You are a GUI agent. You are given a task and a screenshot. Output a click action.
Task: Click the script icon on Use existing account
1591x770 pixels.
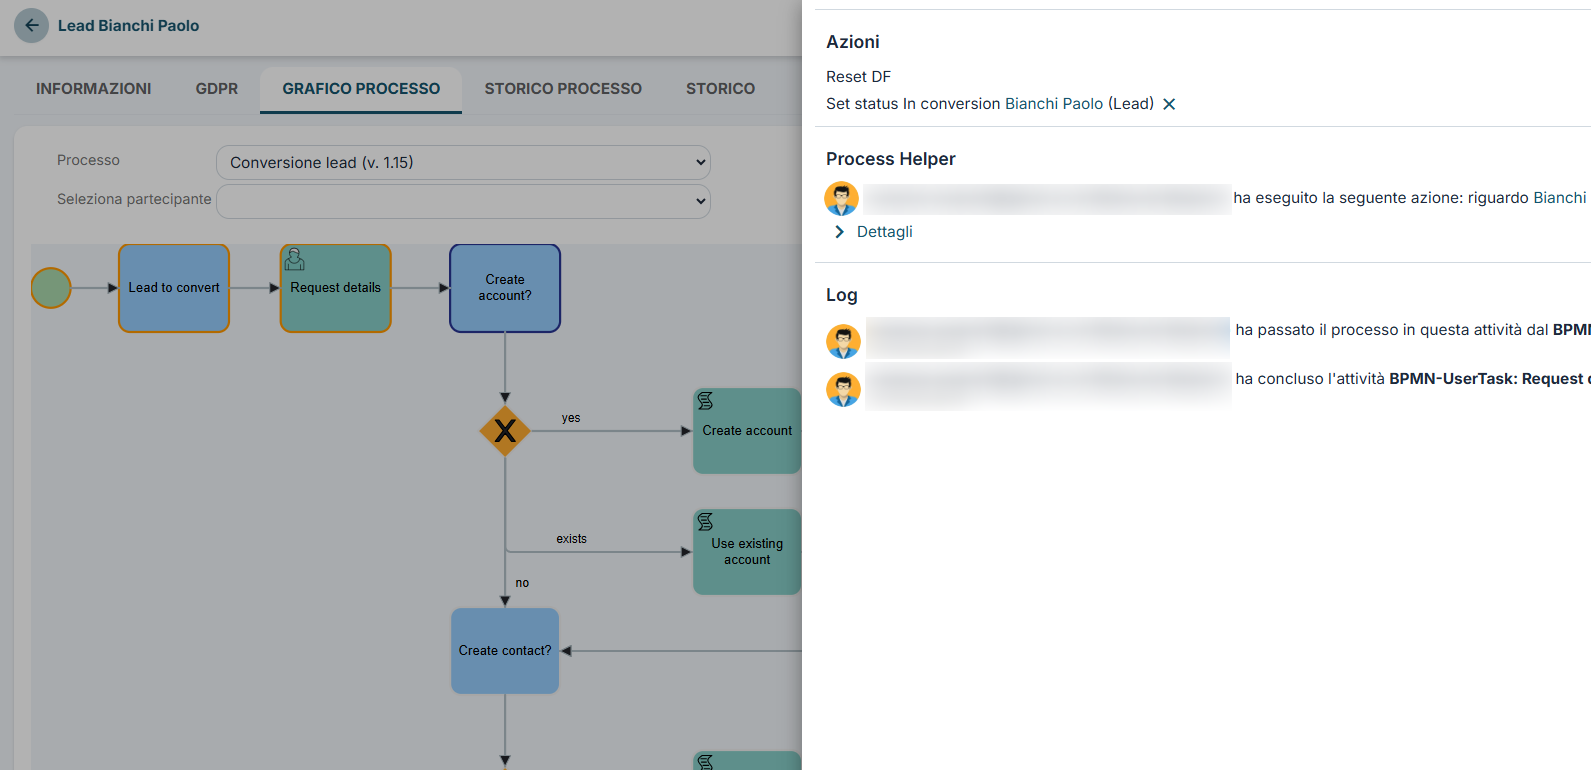[x=705, y=522]
